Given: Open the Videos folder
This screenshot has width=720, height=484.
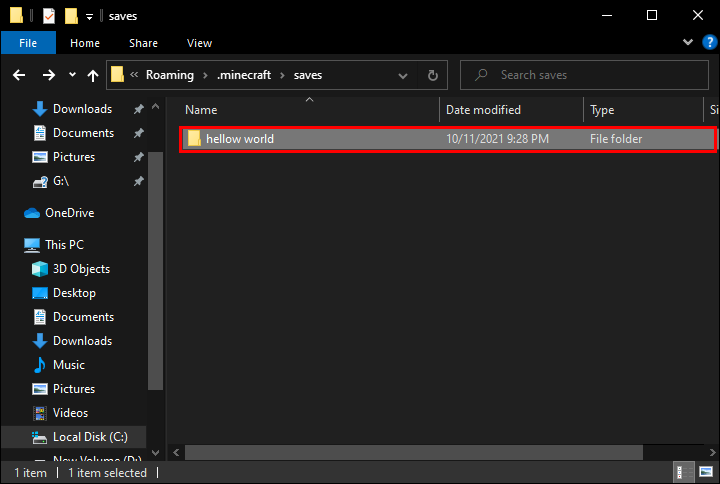Looking at the screenshot, I should click(x=70, y=413).
